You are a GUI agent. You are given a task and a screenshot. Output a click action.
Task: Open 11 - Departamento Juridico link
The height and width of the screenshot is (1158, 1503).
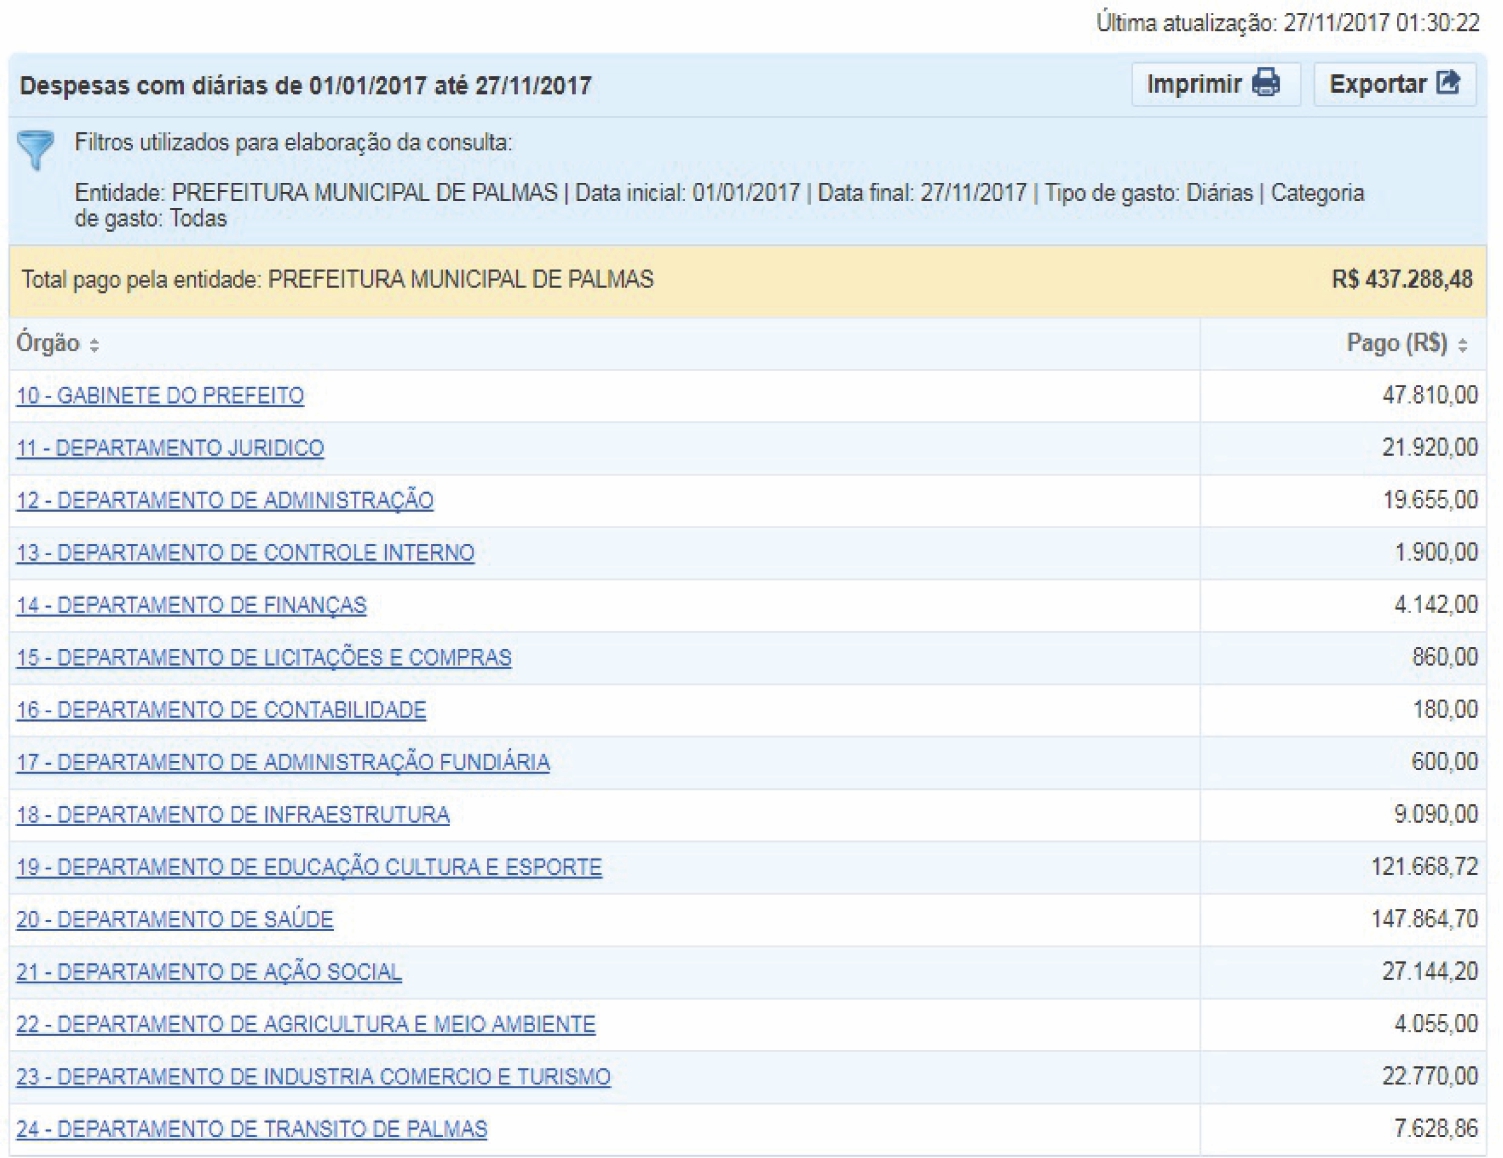[170, 448]
